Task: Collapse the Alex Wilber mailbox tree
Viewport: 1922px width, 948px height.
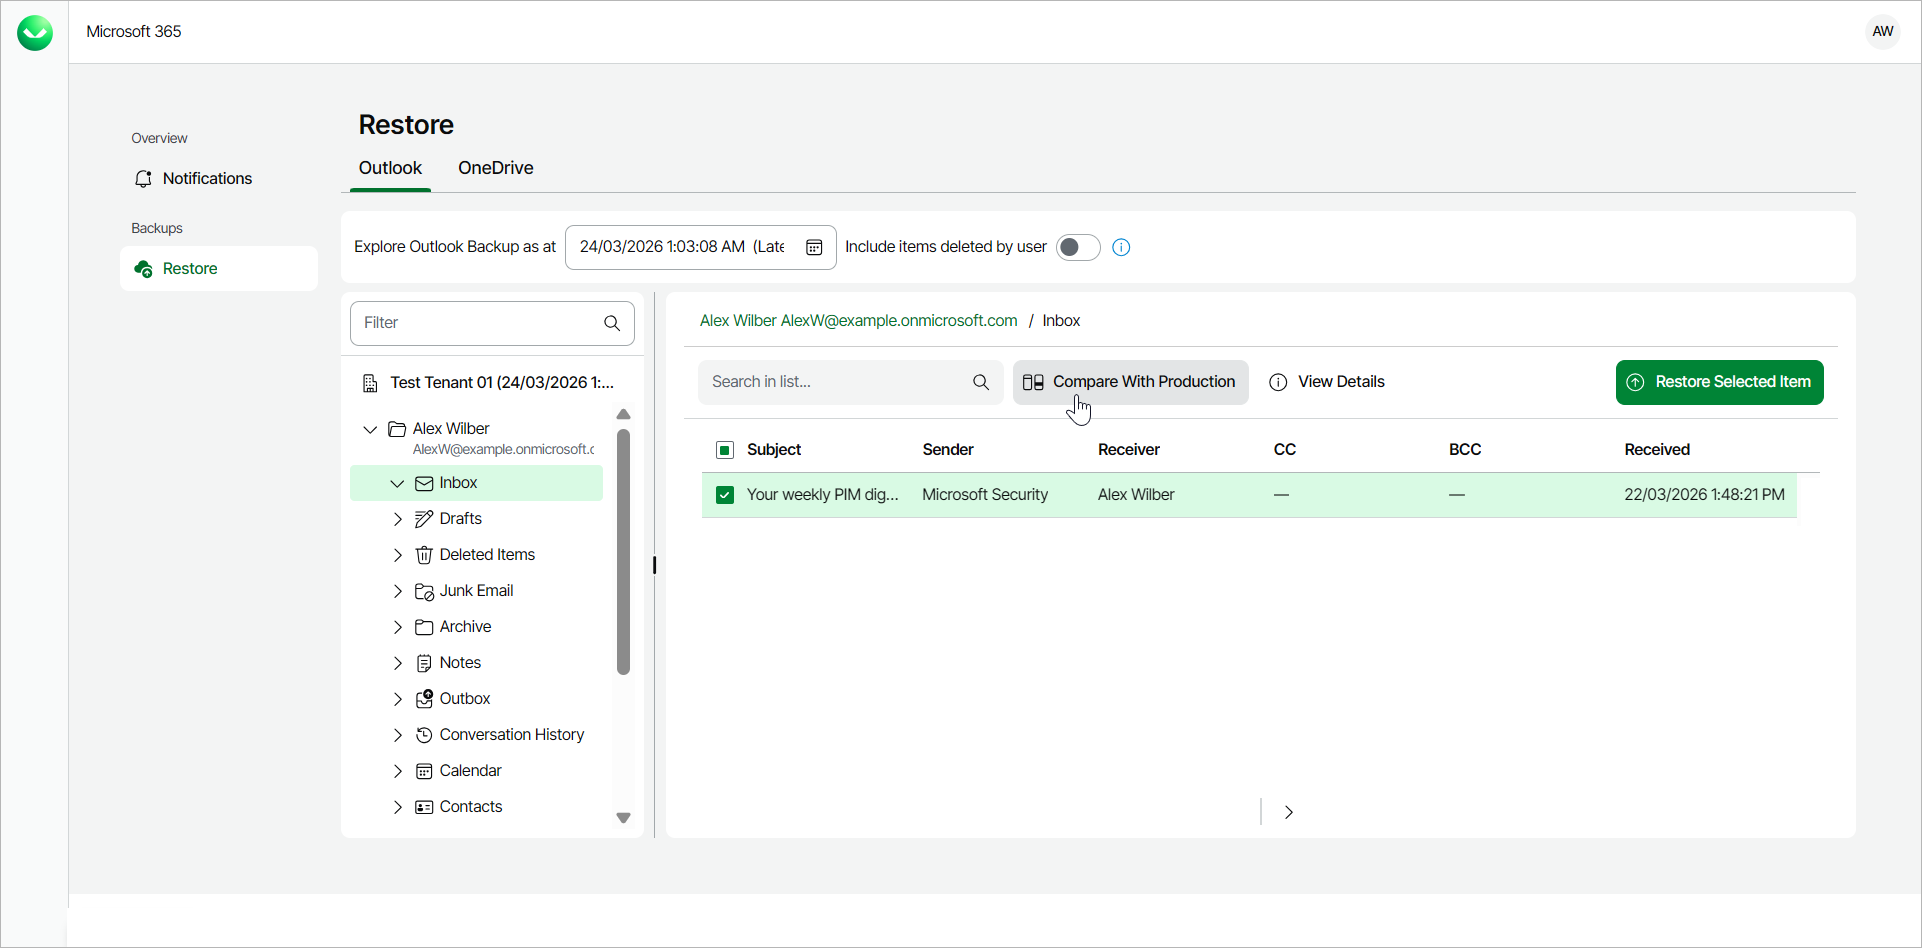Action: [x=370, y=429]
